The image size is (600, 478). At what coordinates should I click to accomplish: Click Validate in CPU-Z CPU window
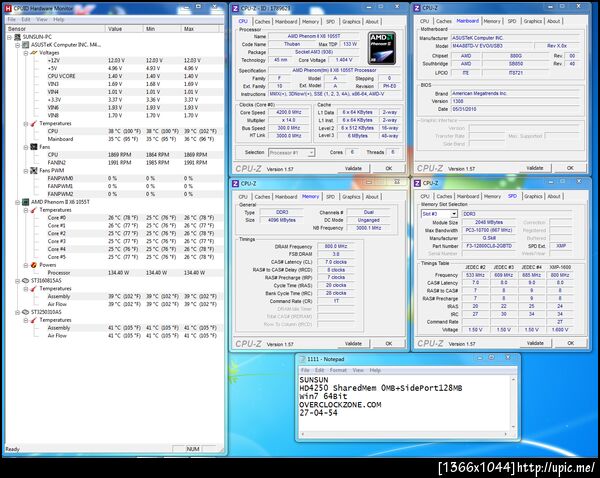353,168
